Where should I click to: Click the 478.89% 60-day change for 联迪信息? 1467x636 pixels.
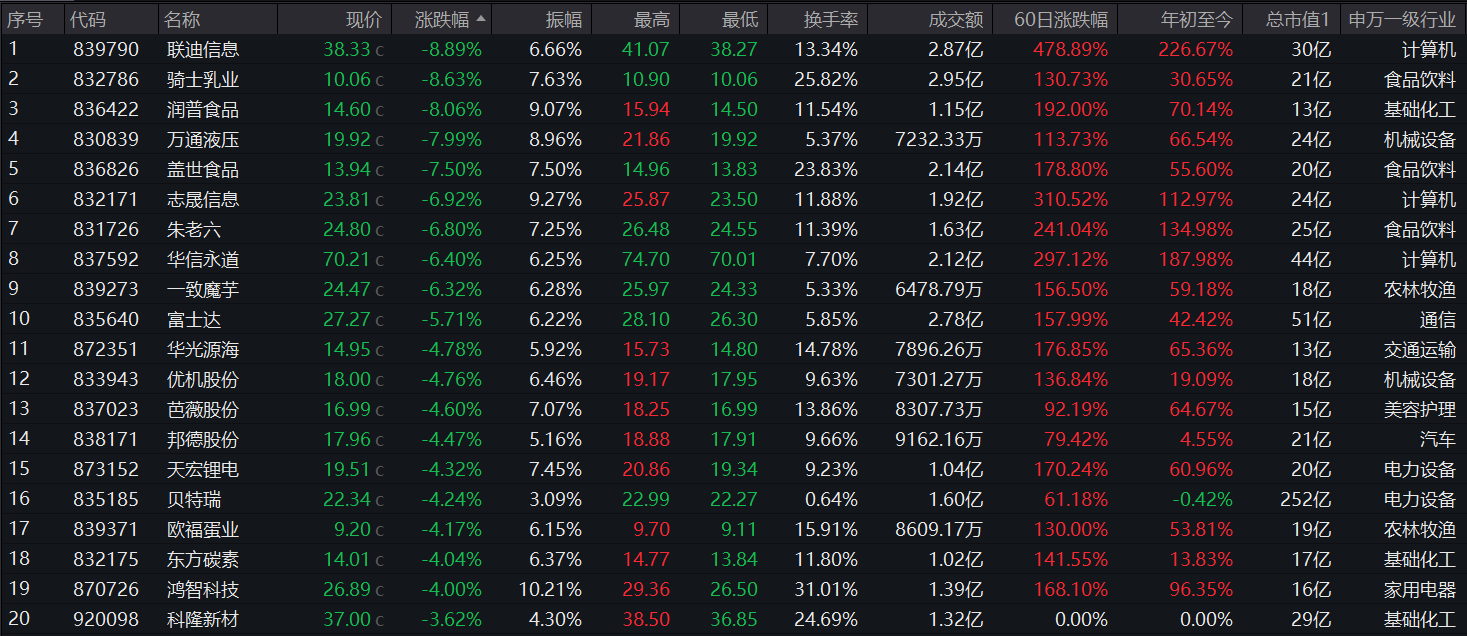pos(1070,49)
